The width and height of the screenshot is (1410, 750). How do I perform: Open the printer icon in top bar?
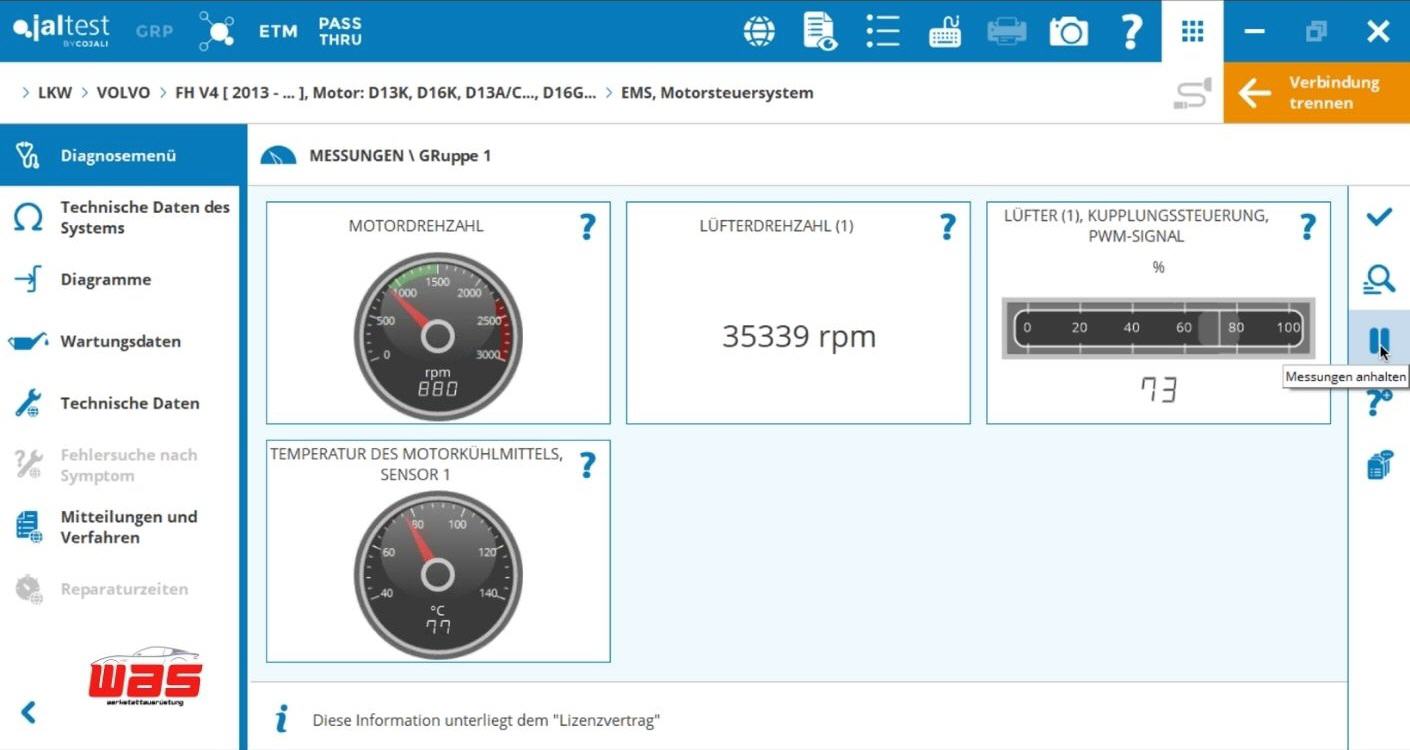point(1006,31)
